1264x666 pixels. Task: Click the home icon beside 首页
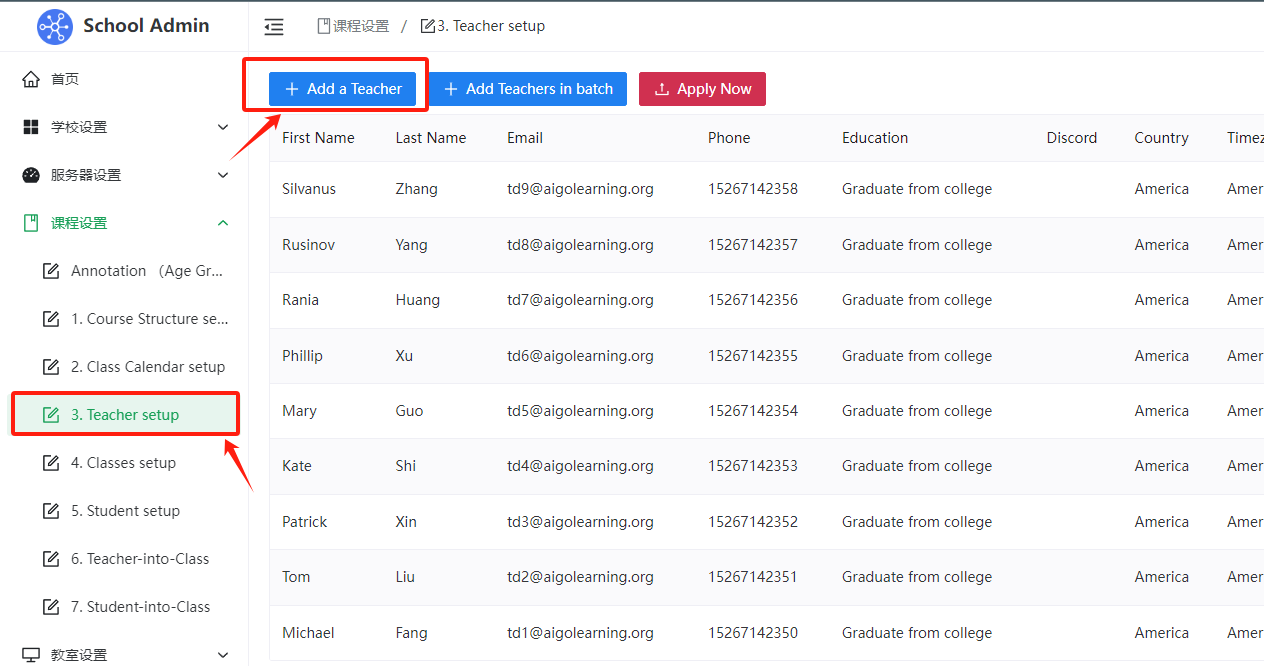tap(31, 79)
